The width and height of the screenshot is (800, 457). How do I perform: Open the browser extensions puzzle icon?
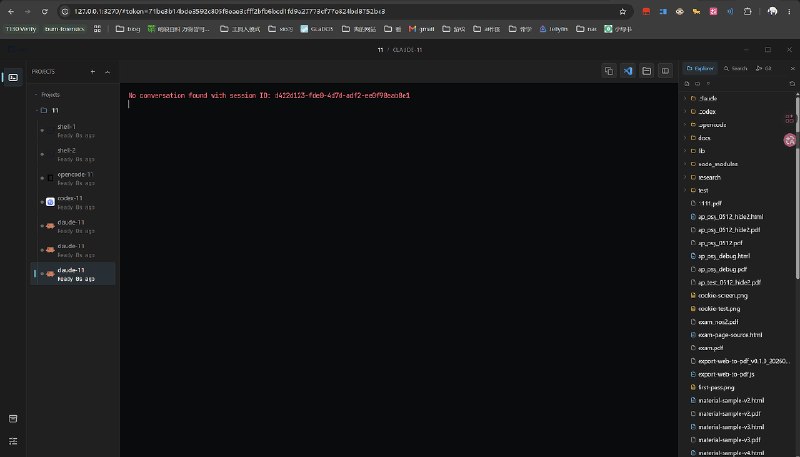point(747,11)
